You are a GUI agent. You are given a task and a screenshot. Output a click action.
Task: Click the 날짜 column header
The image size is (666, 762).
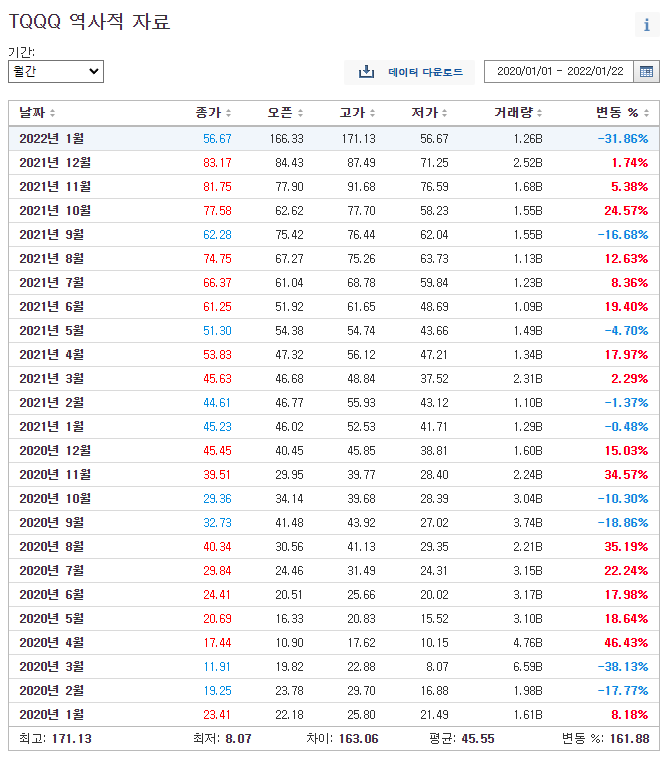pyautogui.click(x=32, y=113)
